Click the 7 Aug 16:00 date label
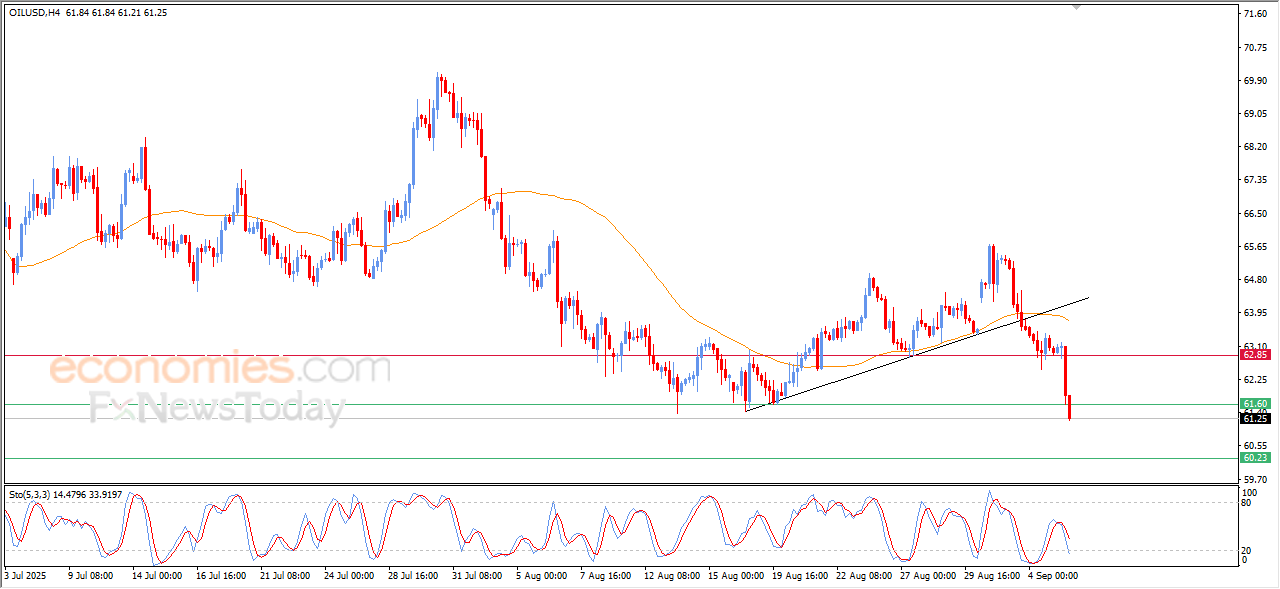The image size is (1280, 589). [x=607, y=576]
